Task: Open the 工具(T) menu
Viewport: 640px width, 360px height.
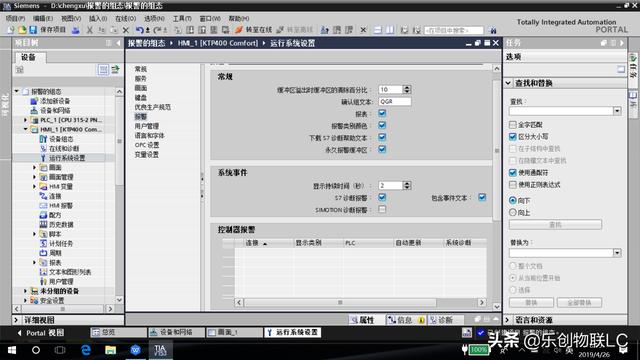Action: [x=182, y=18]
